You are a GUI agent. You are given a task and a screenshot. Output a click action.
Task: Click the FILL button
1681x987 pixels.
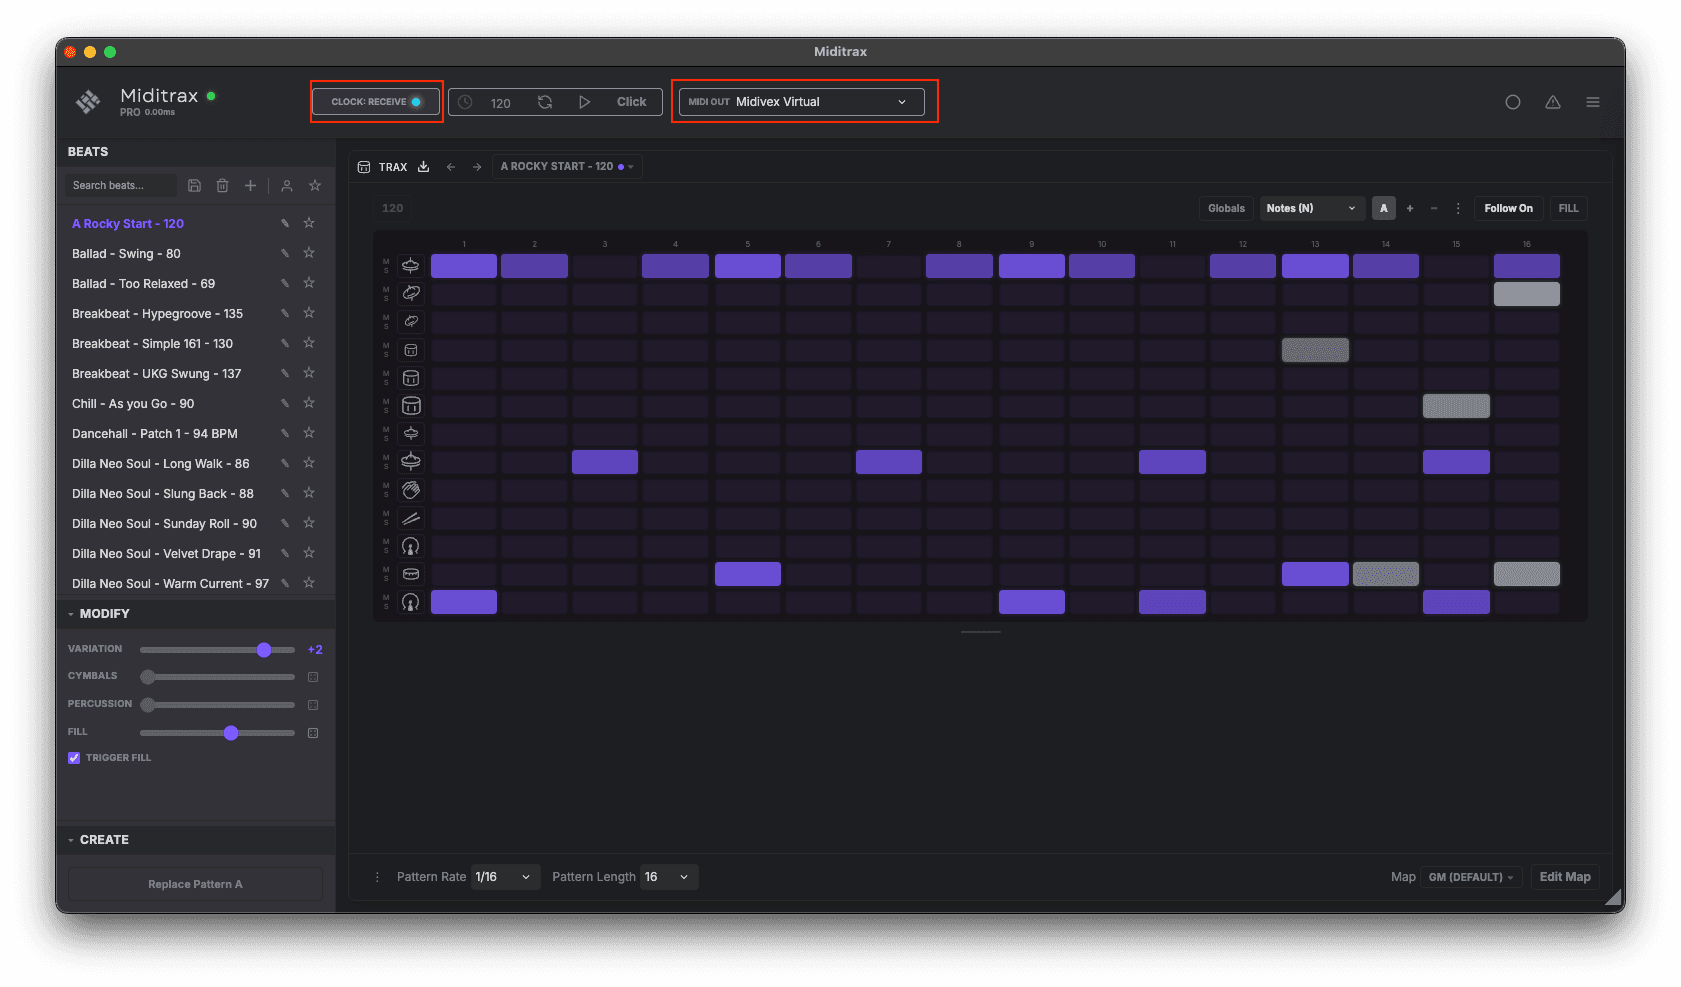click(1568, 208)
